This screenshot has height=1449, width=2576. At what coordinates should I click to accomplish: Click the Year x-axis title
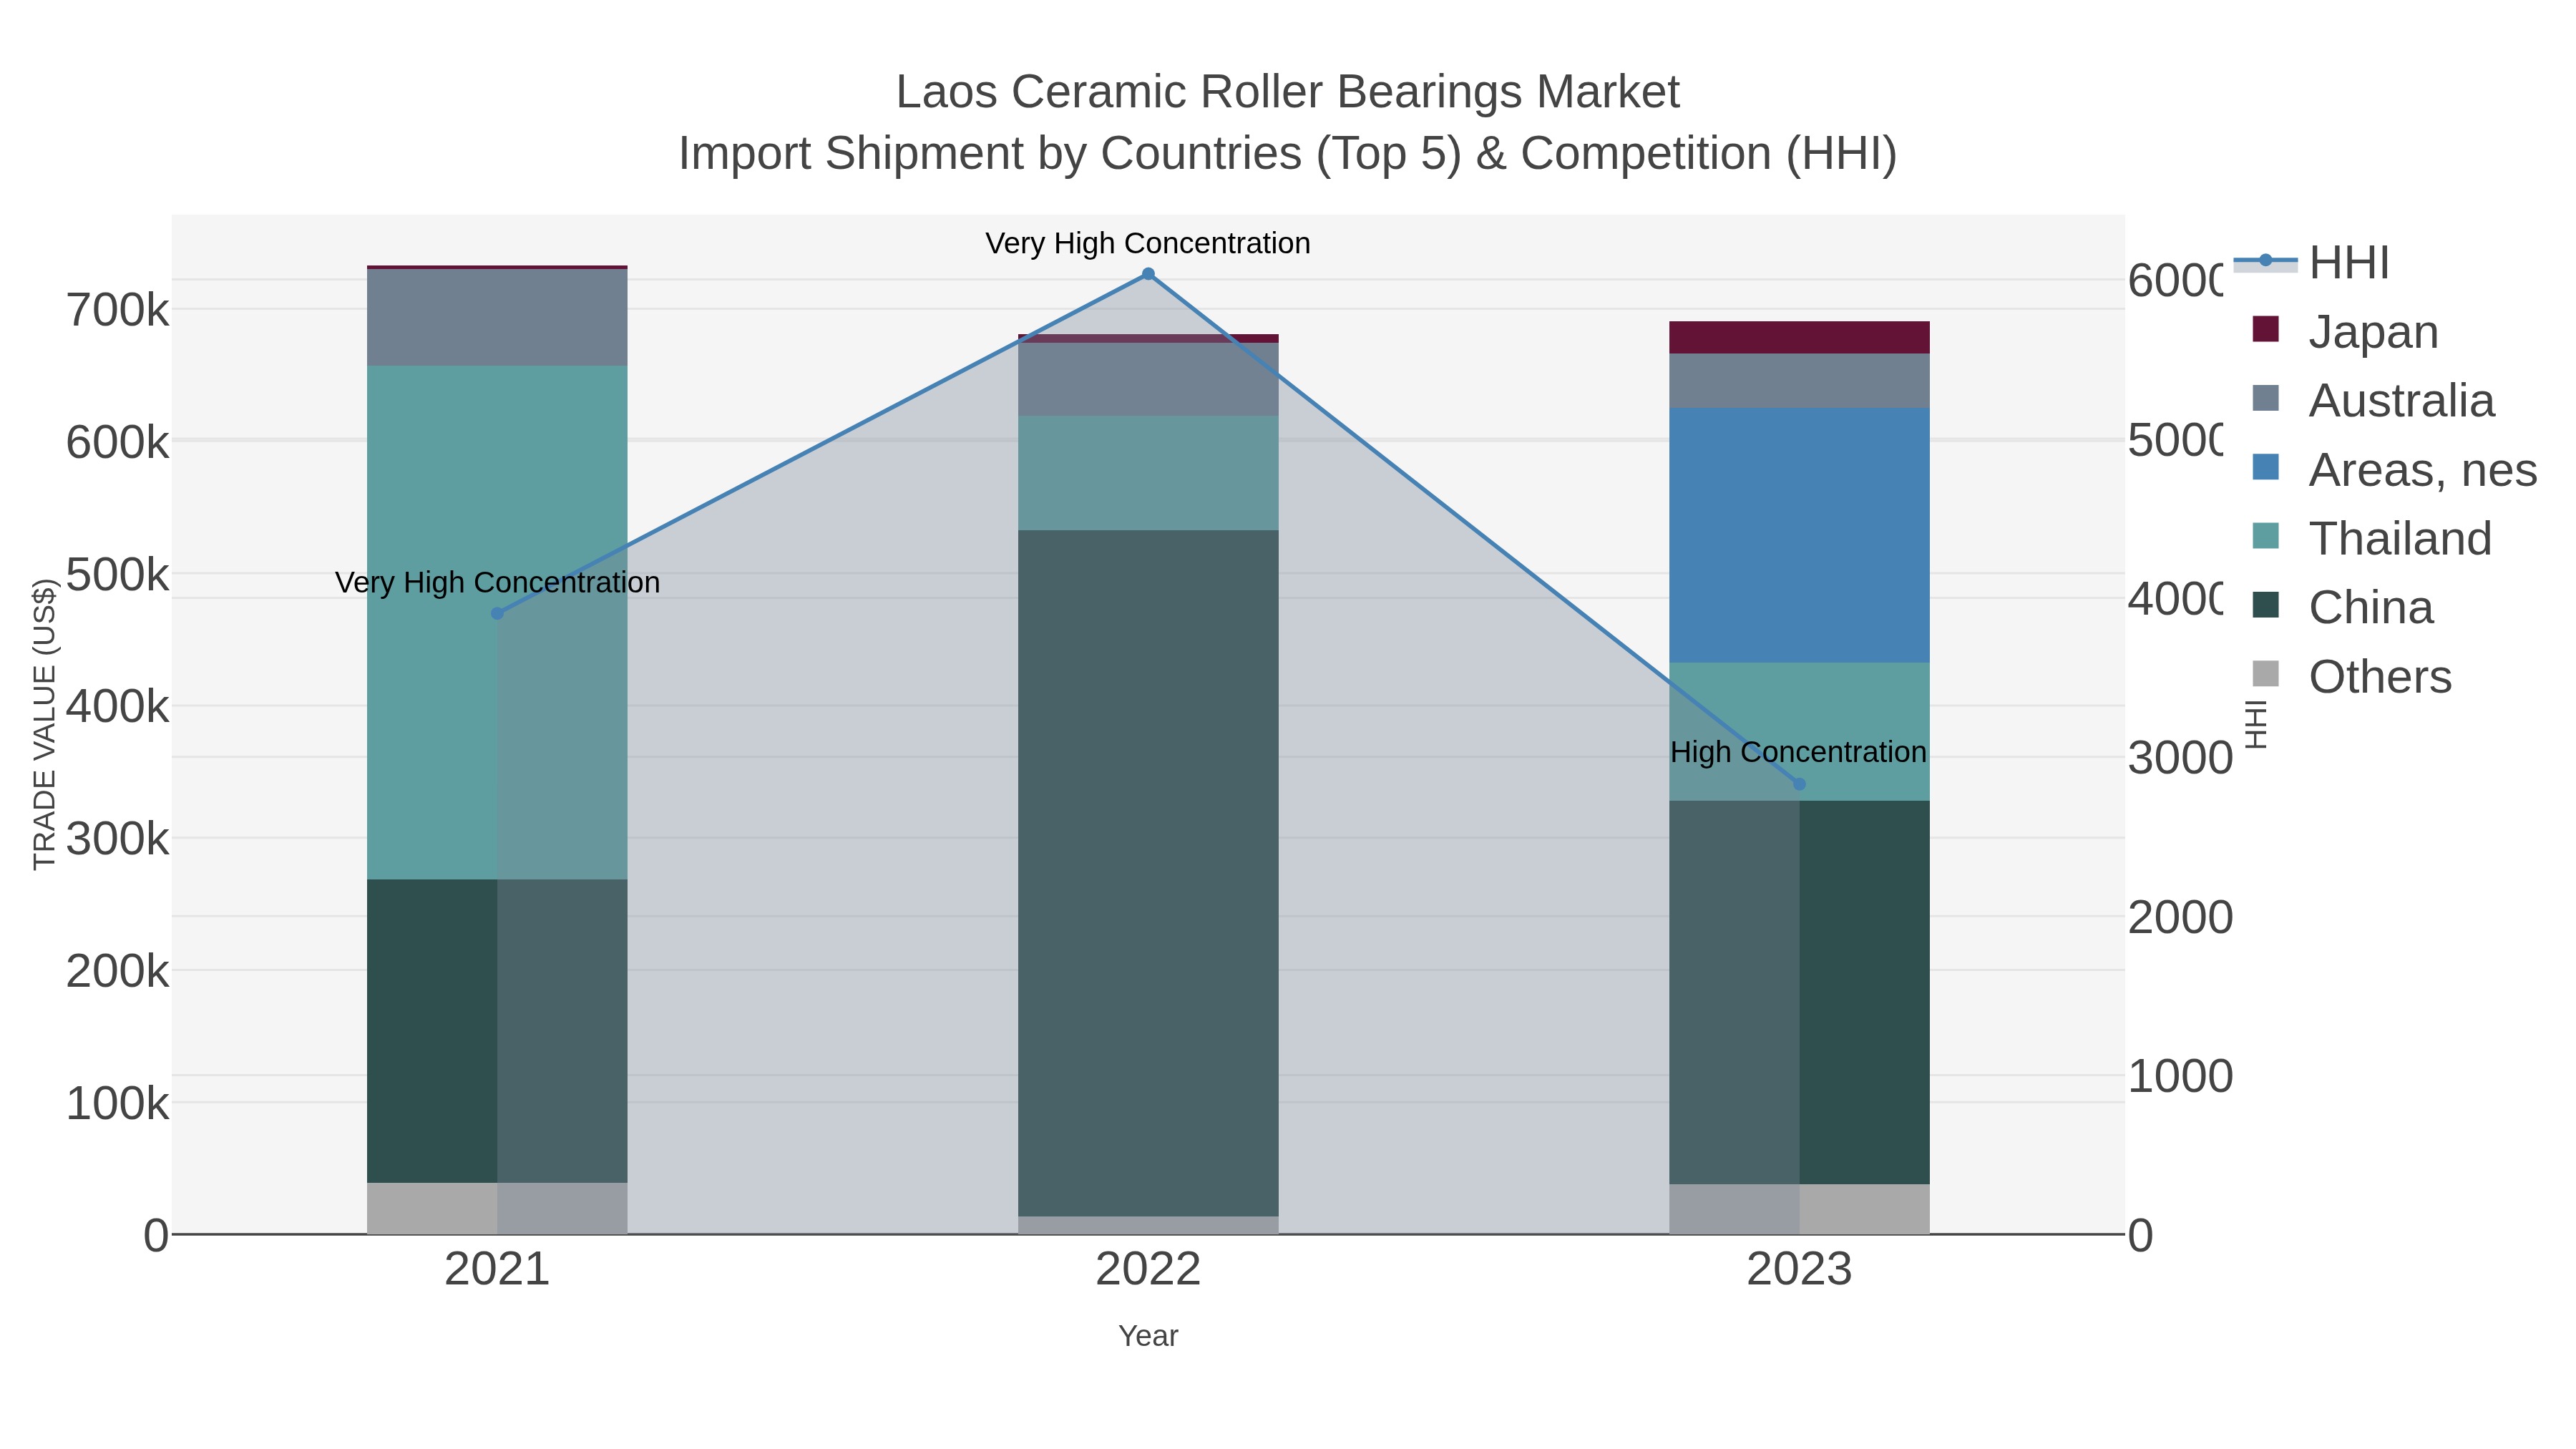pos(1148,1336)
